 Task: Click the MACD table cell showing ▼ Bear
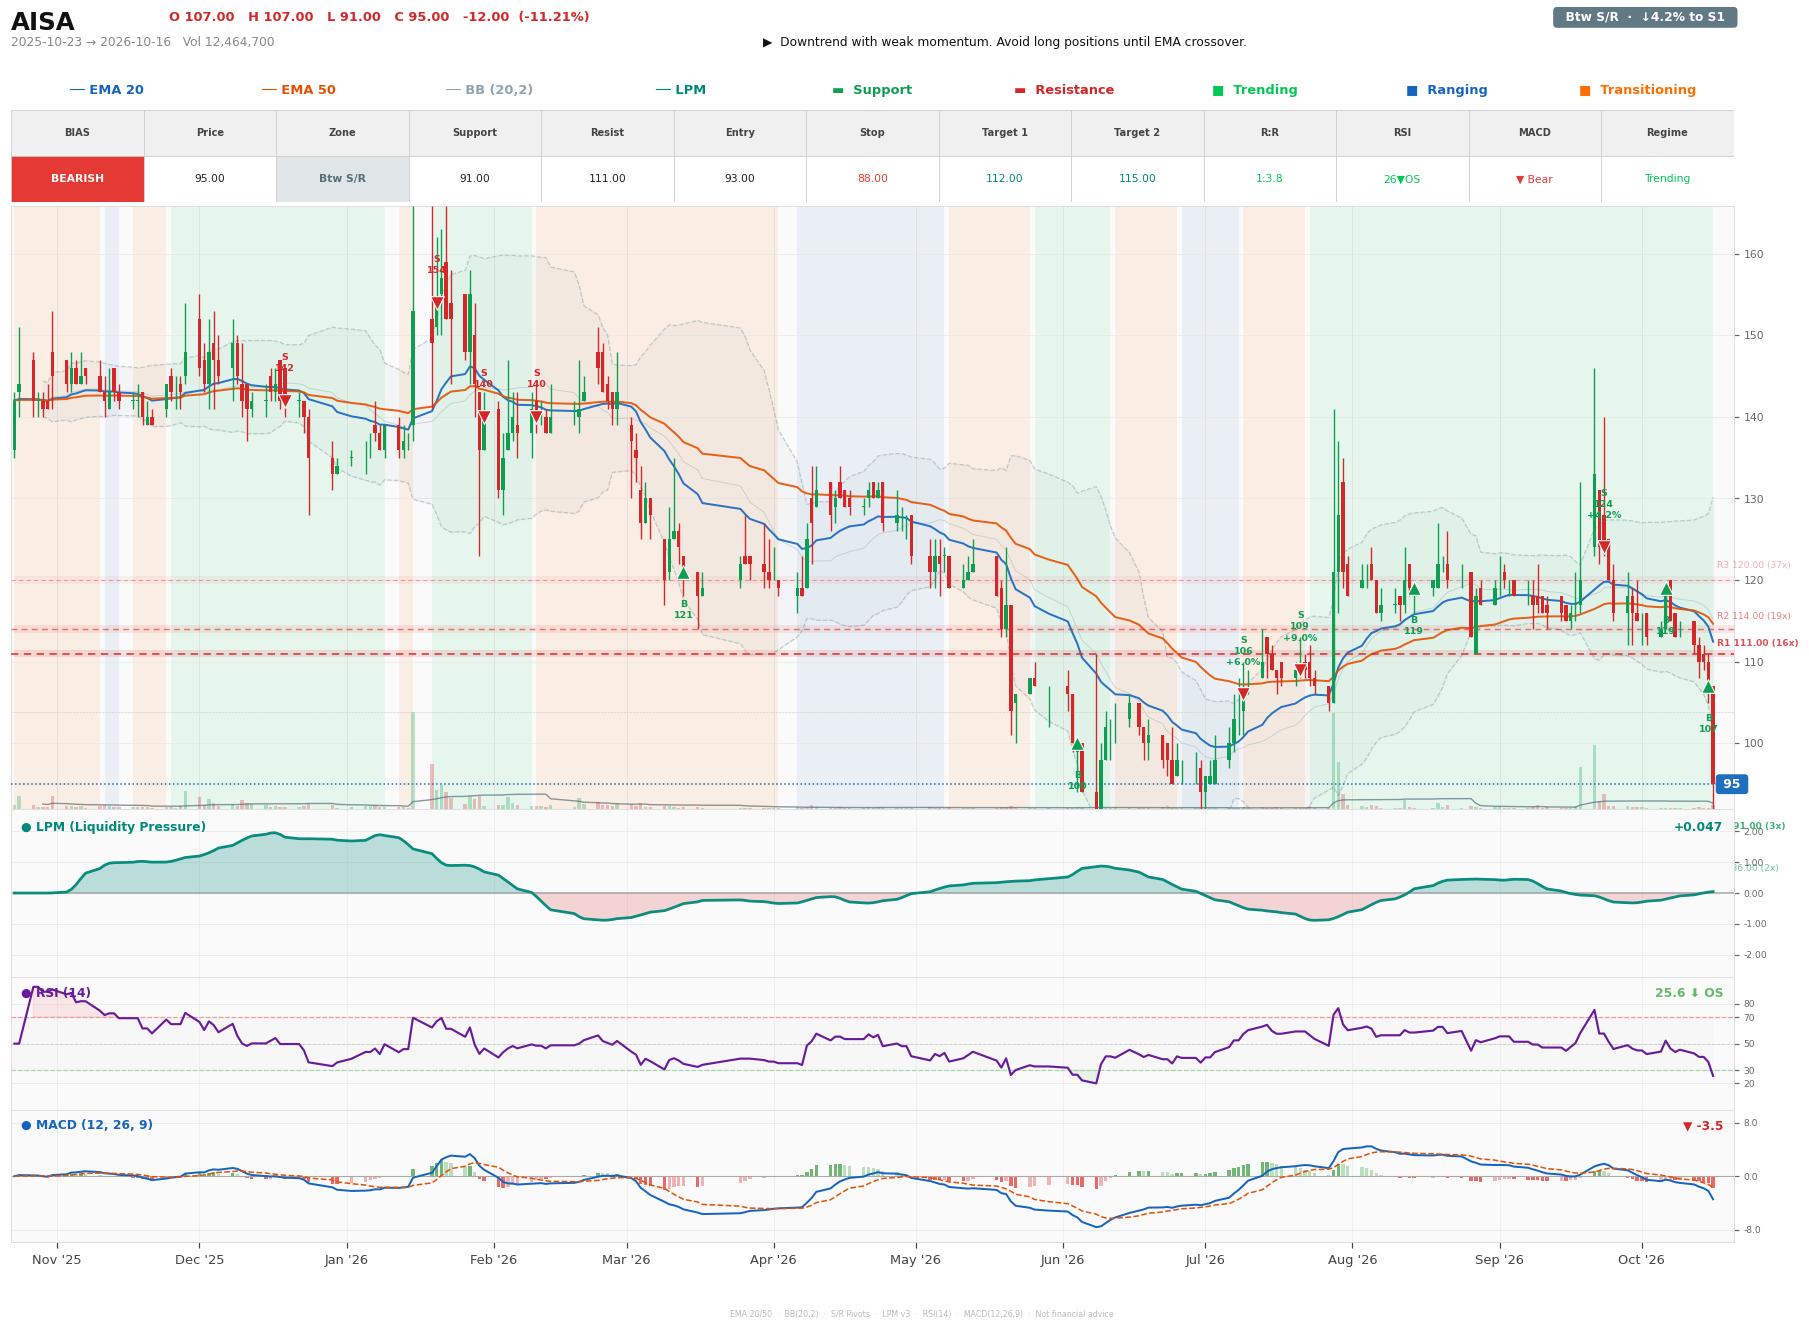coord(1535,179)
